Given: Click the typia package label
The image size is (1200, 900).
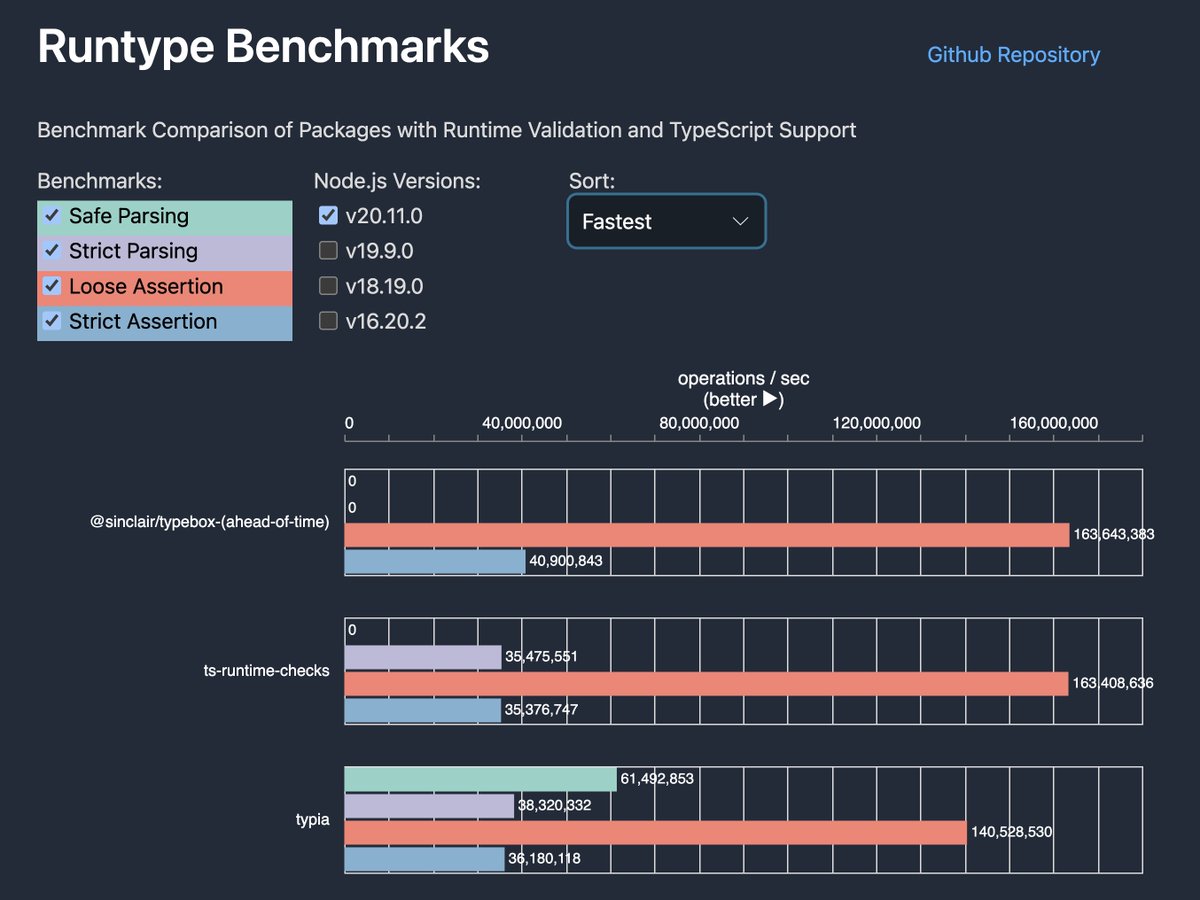Looking at the screenshot, I should click(x=311, y=820).
